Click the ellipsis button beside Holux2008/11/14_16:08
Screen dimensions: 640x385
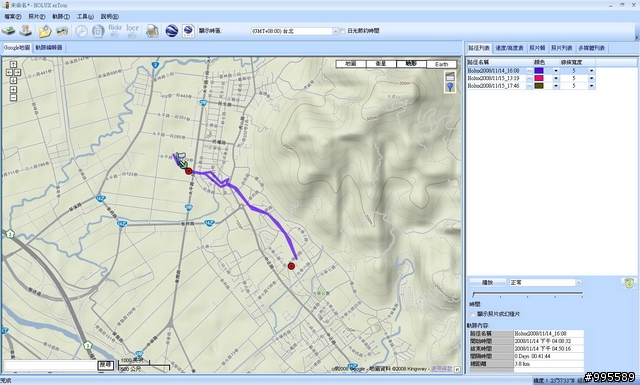529,71
